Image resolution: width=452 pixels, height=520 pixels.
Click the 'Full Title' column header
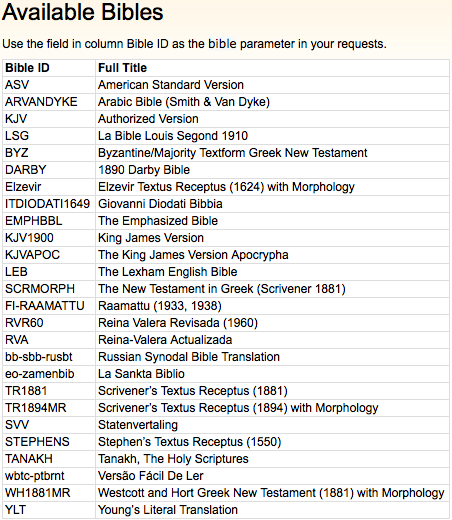click(x=122, y=68)
